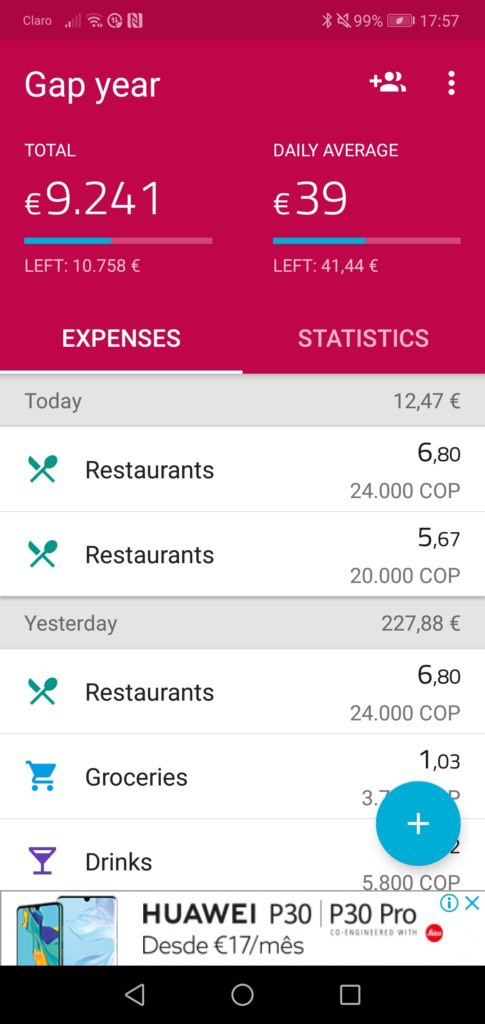Tap the recent apps square icon
This screenshot has height=1024, width=485.
[350, 995]
